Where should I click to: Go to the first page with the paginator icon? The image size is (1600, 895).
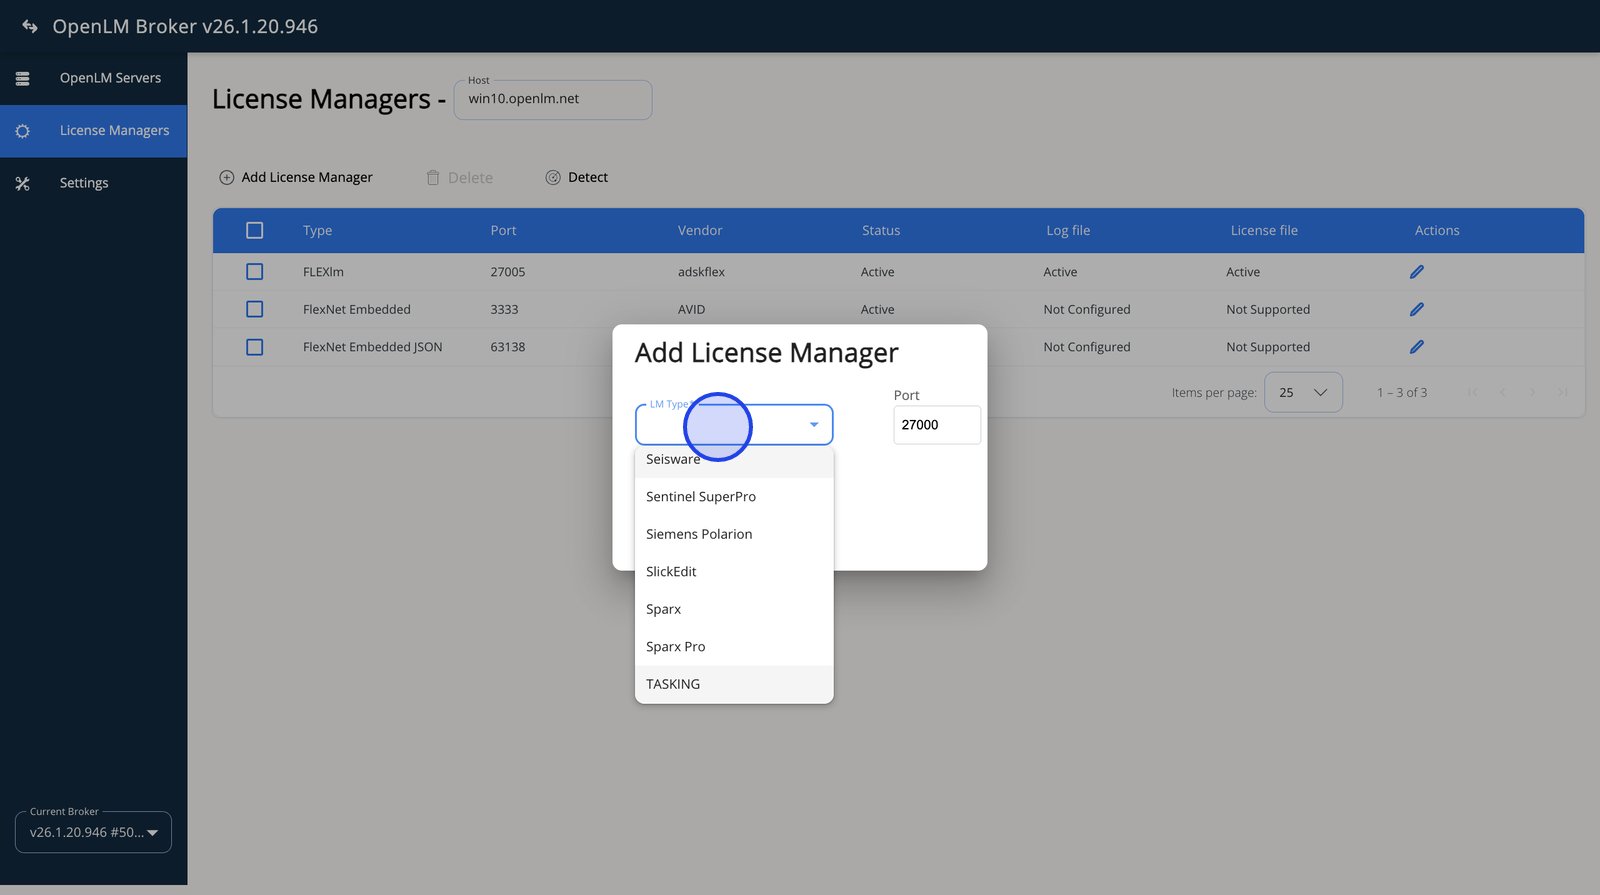tap(1472, 392)
